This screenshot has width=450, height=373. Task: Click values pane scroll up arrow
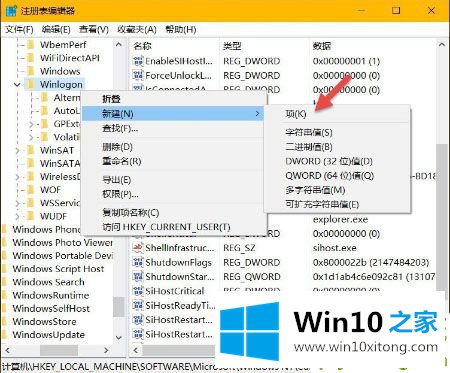[x=442, y=45]
